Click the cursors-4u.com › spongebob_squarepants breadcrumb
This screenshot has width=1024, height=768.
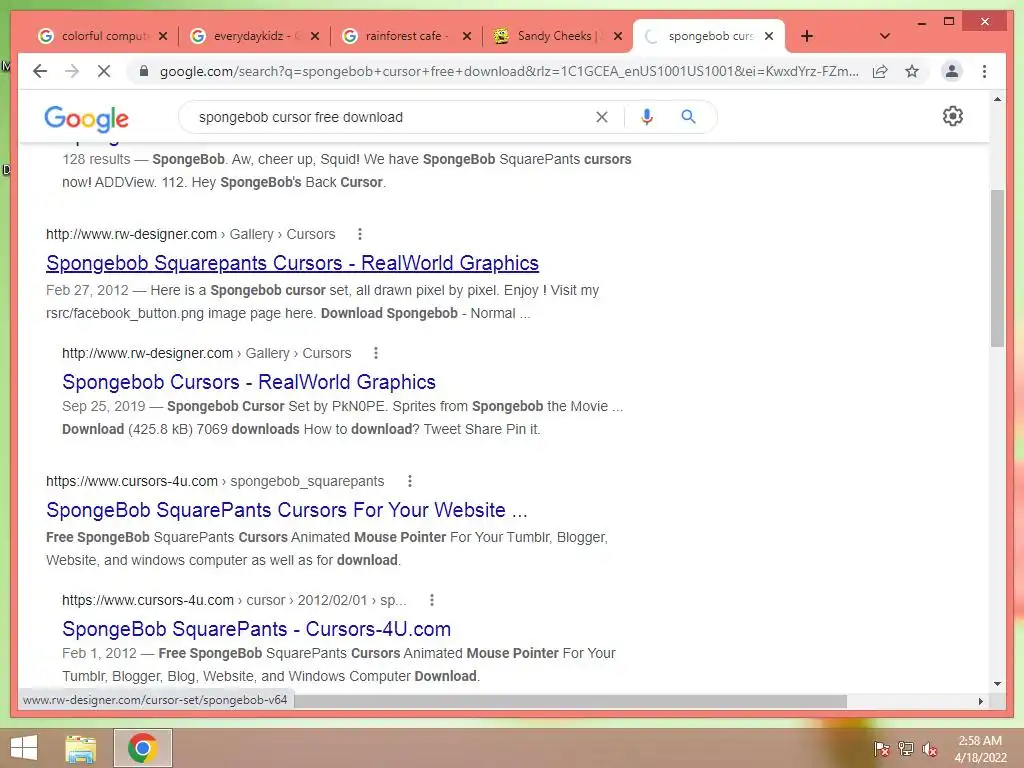click(215, 481)
